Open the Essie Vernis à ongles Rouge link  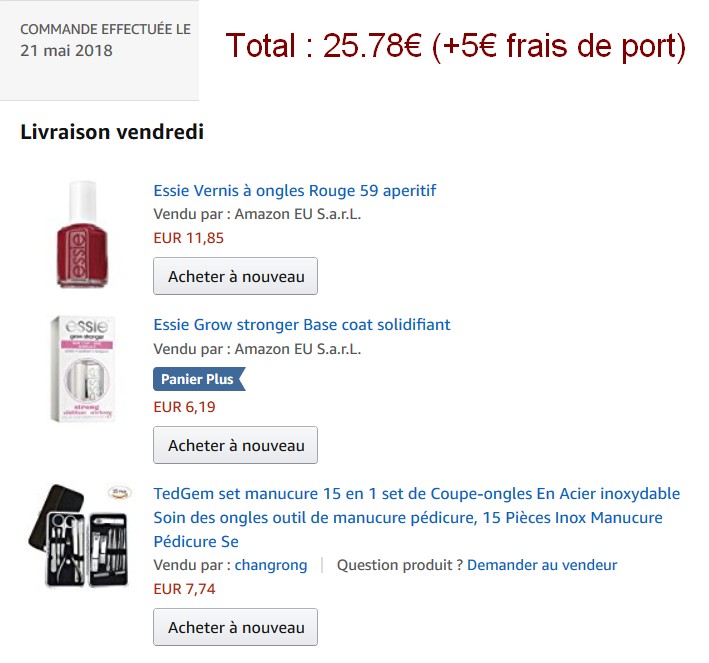(294, 191)
